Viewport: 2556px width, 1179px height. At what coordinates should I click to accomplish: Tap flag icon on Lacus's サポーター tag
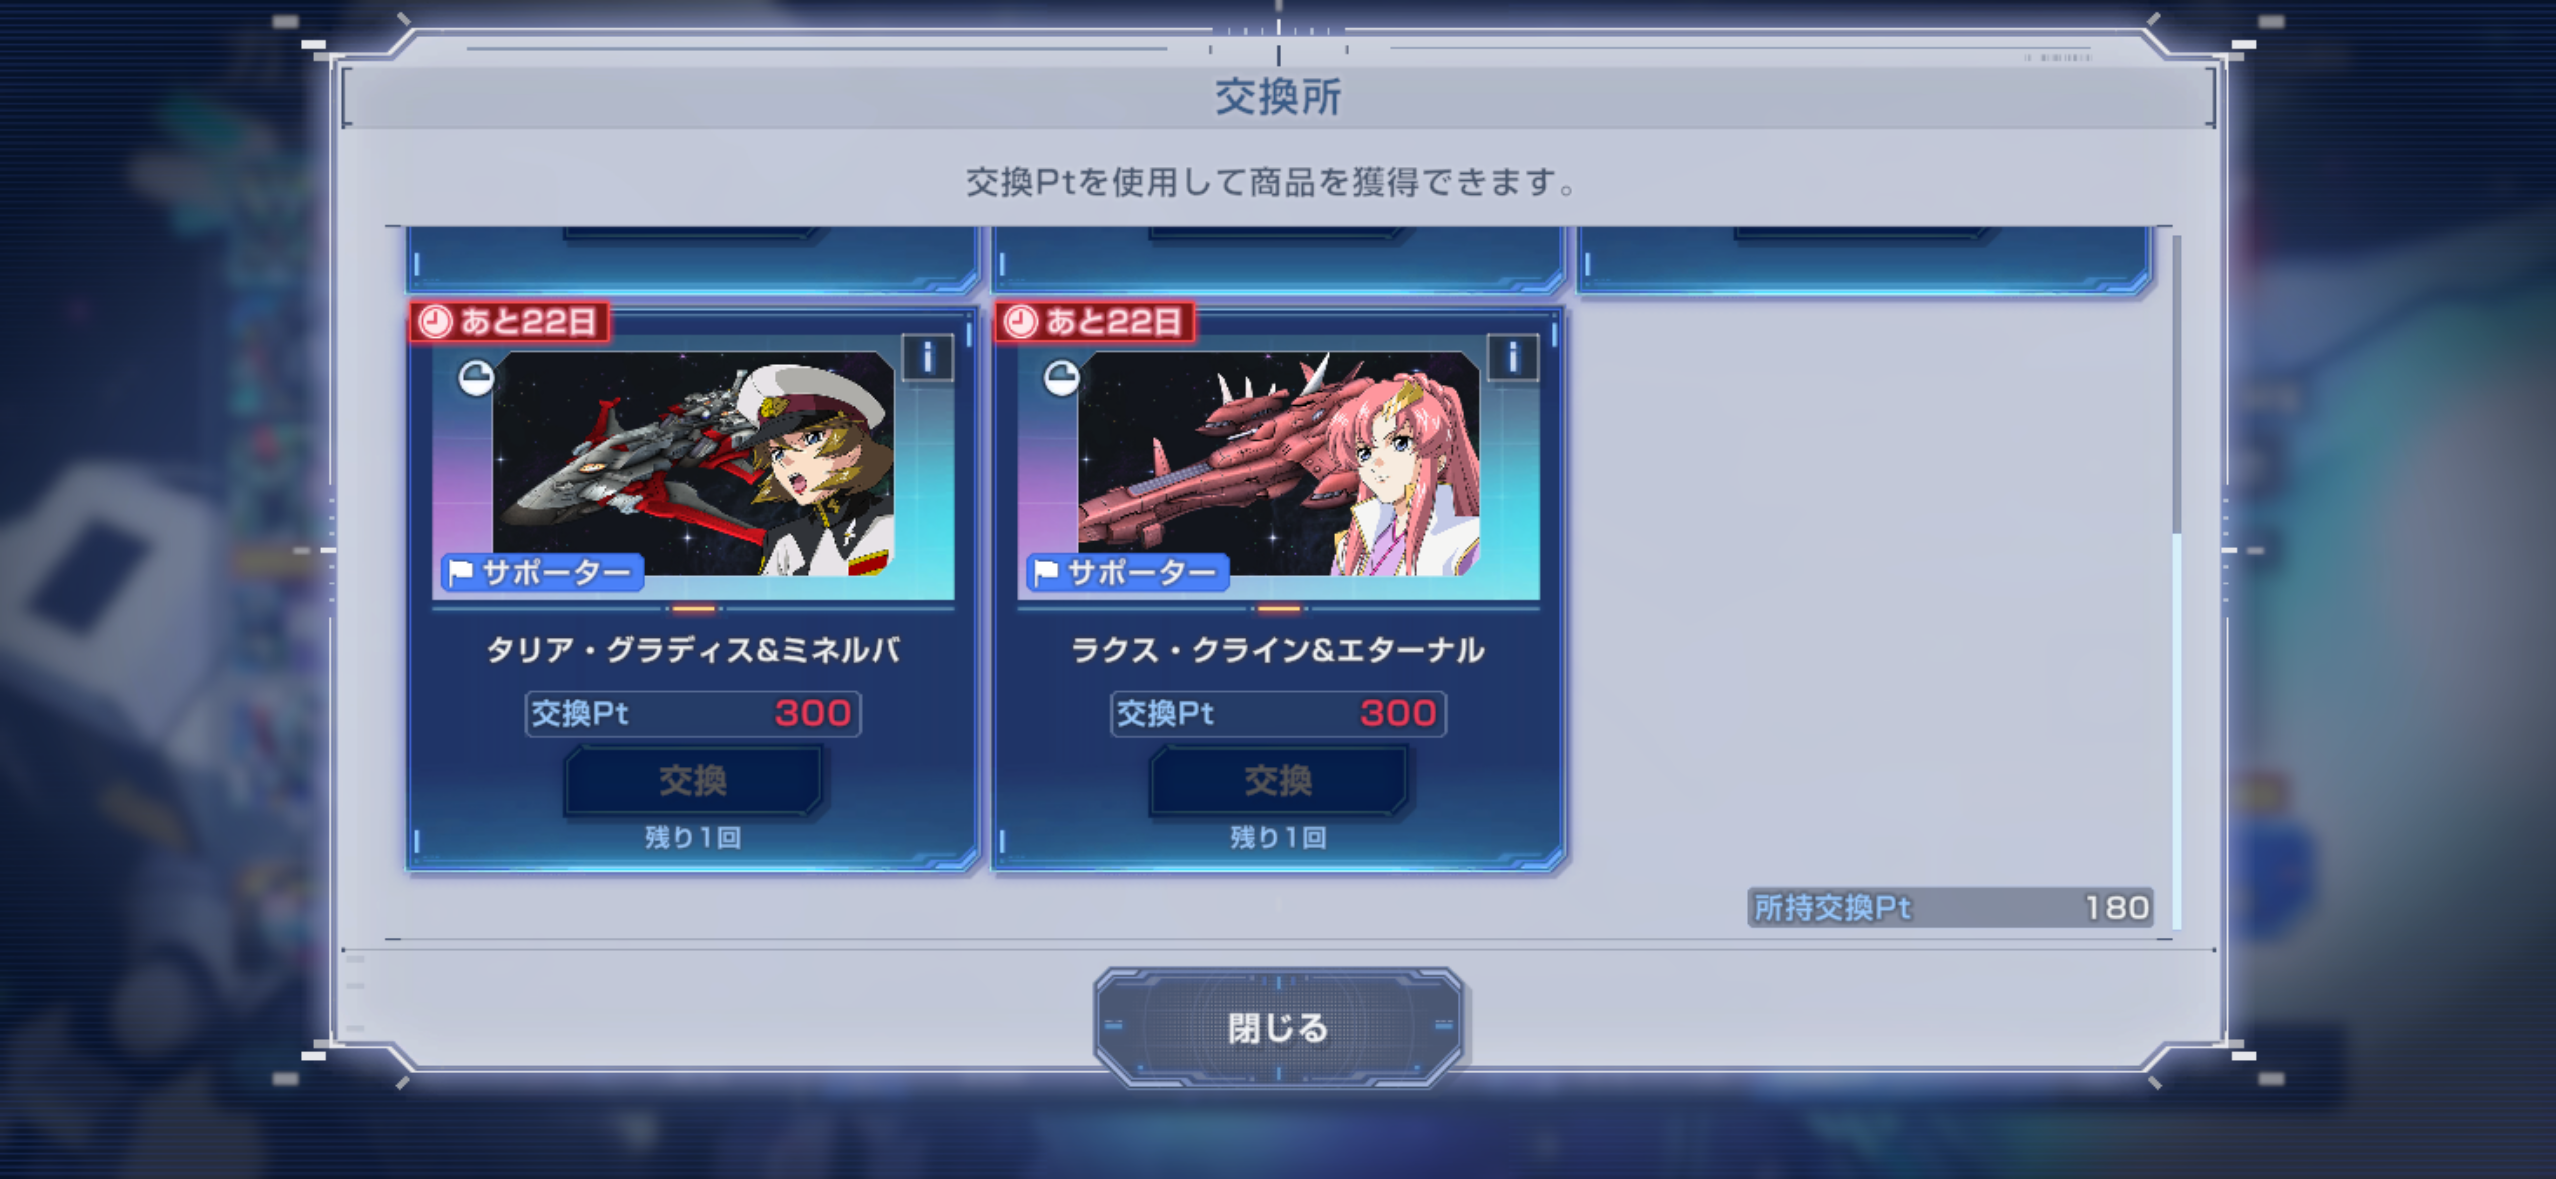click(x=1046, y=572)
